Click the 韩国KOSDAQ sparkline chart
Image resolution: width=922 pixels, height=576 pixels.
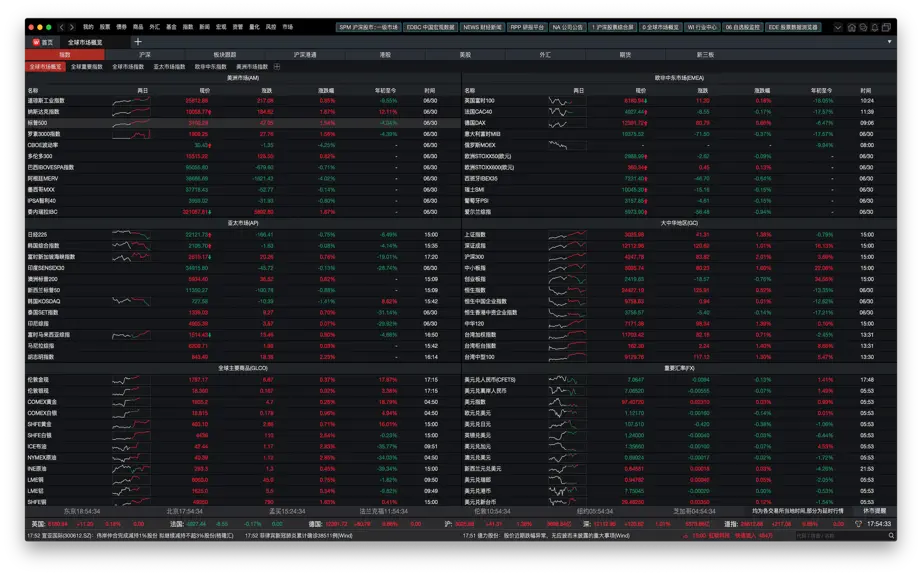131,302
